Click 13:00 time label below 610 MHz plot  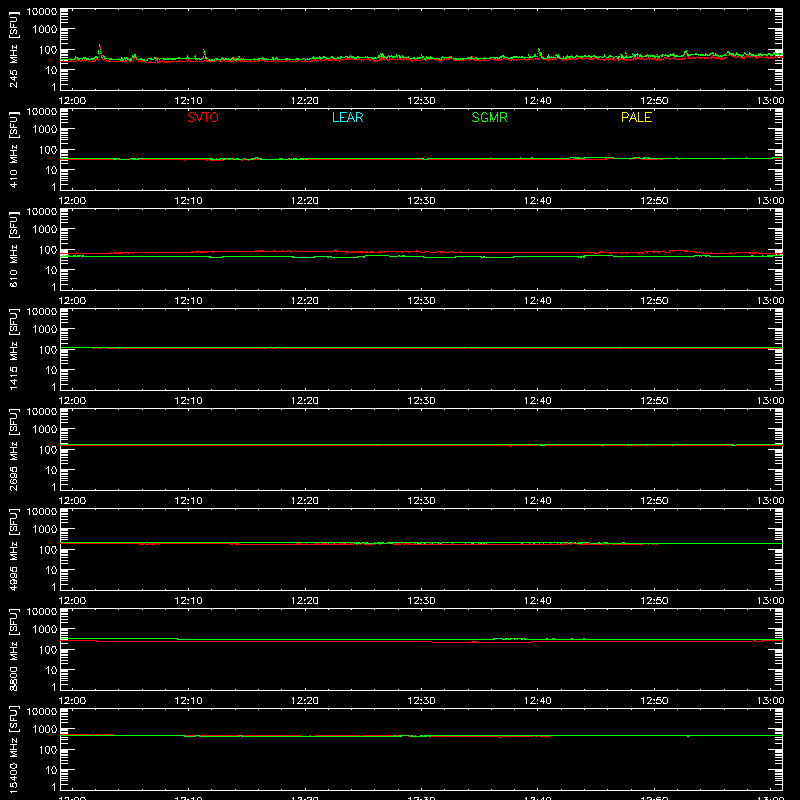tap(770, 301)
